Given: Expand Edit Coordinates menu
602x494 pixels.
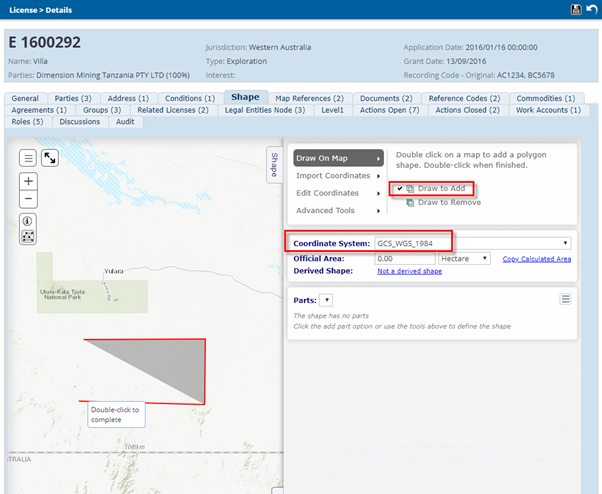Looking at the screenshot, I should pos(338,193).
